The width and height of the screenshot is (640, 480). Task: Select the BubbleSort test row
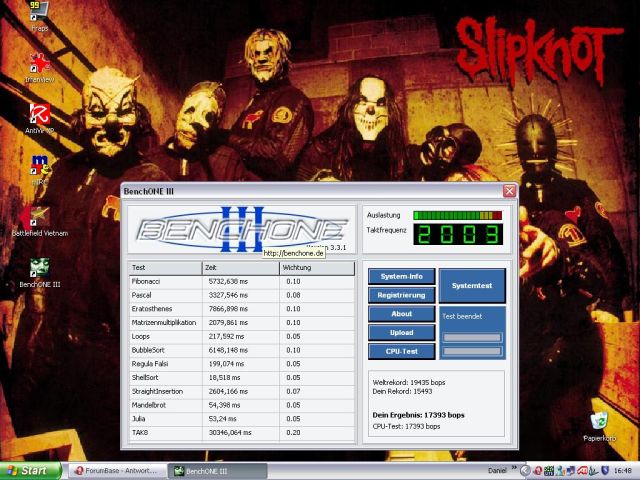tap(242, 350)
